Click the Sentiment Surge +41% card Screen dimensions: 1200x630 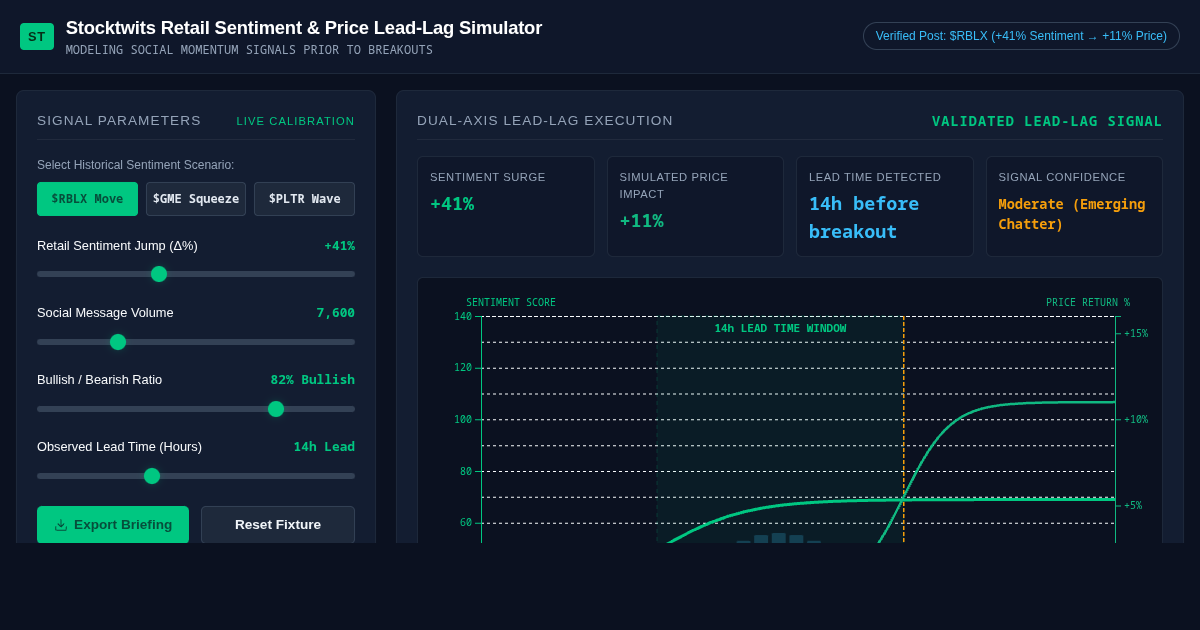[x=506, y=206]
